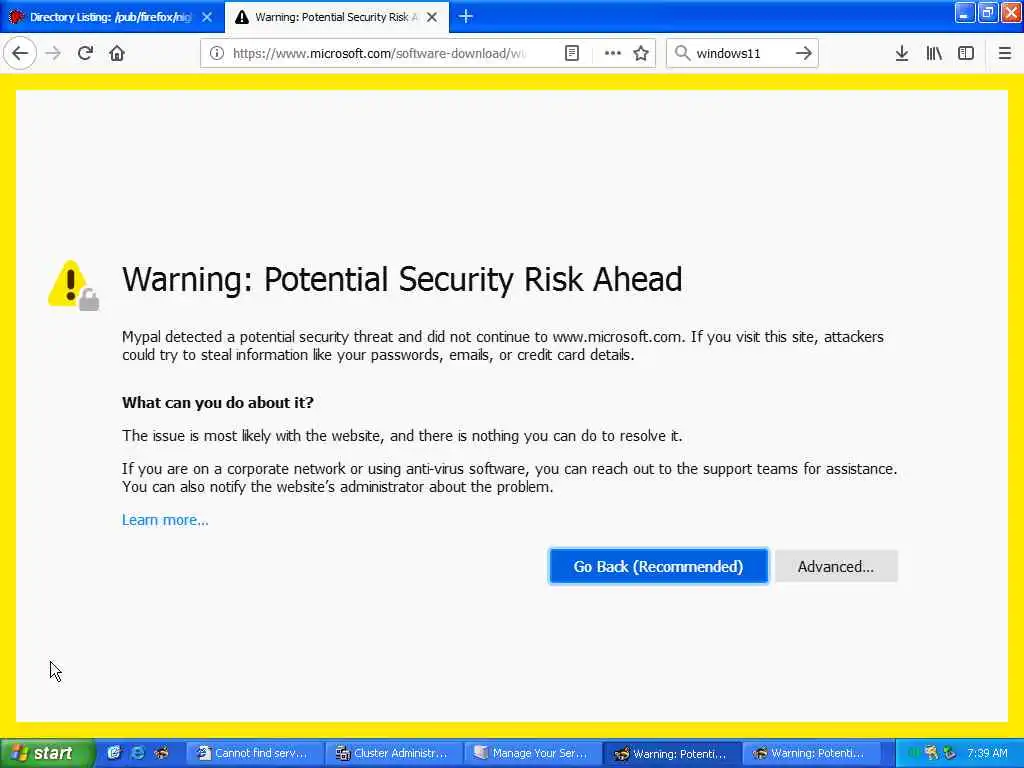Screen dimensions: 1024x768
Task: Minimize the browser window
Action: [x=965, y=12]
